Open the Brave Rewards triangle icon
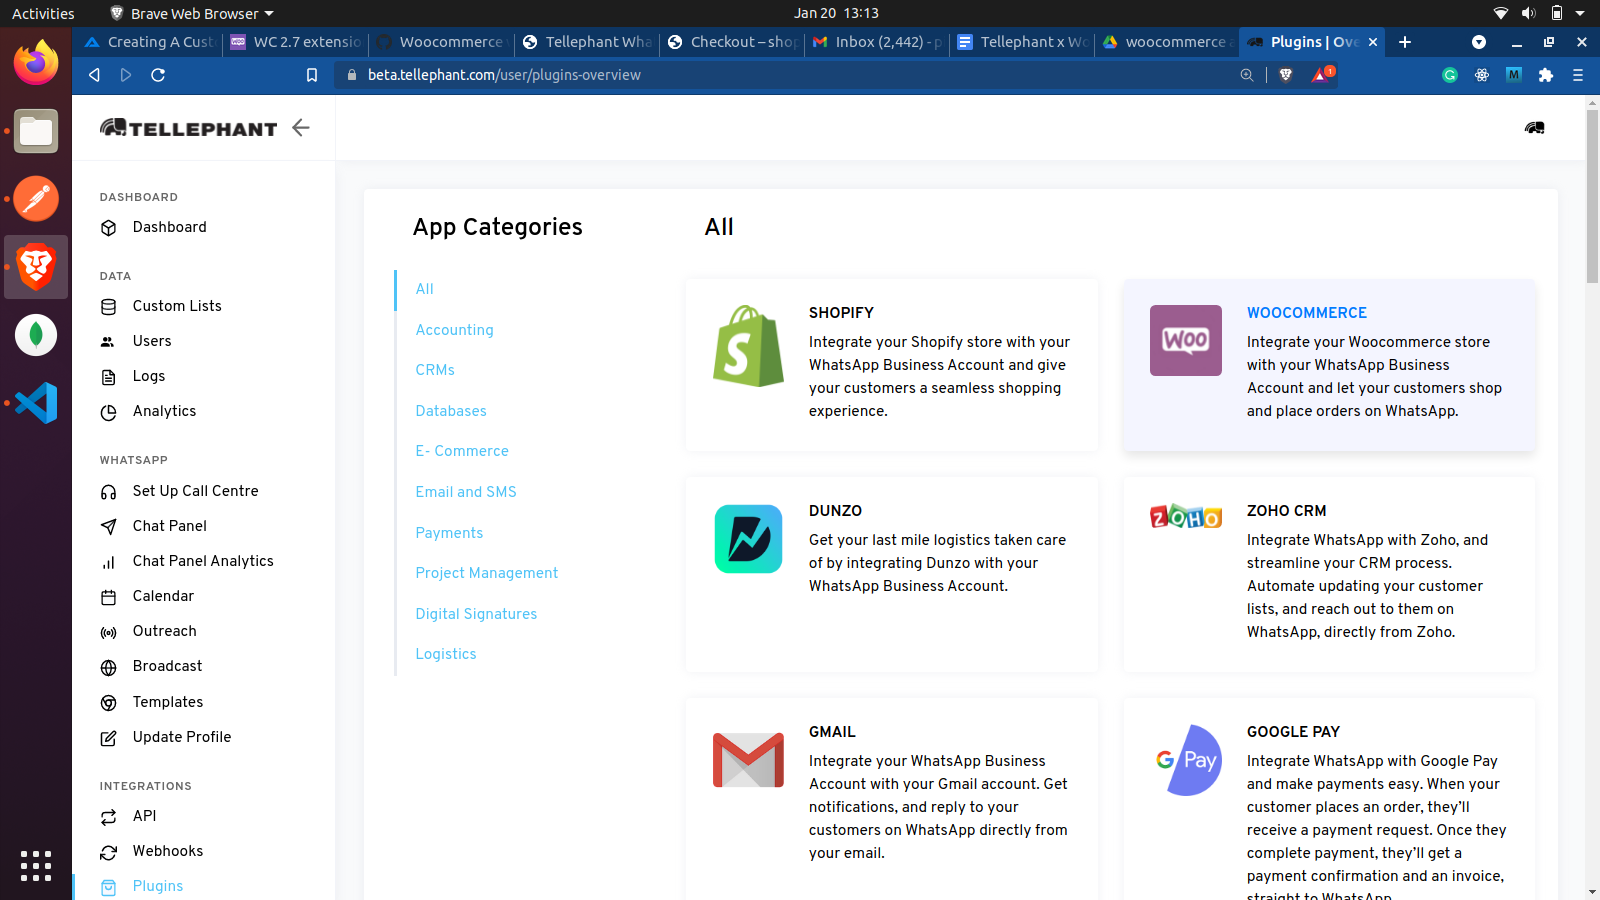Viewport: 1600px width, 900px height. 1322,74
